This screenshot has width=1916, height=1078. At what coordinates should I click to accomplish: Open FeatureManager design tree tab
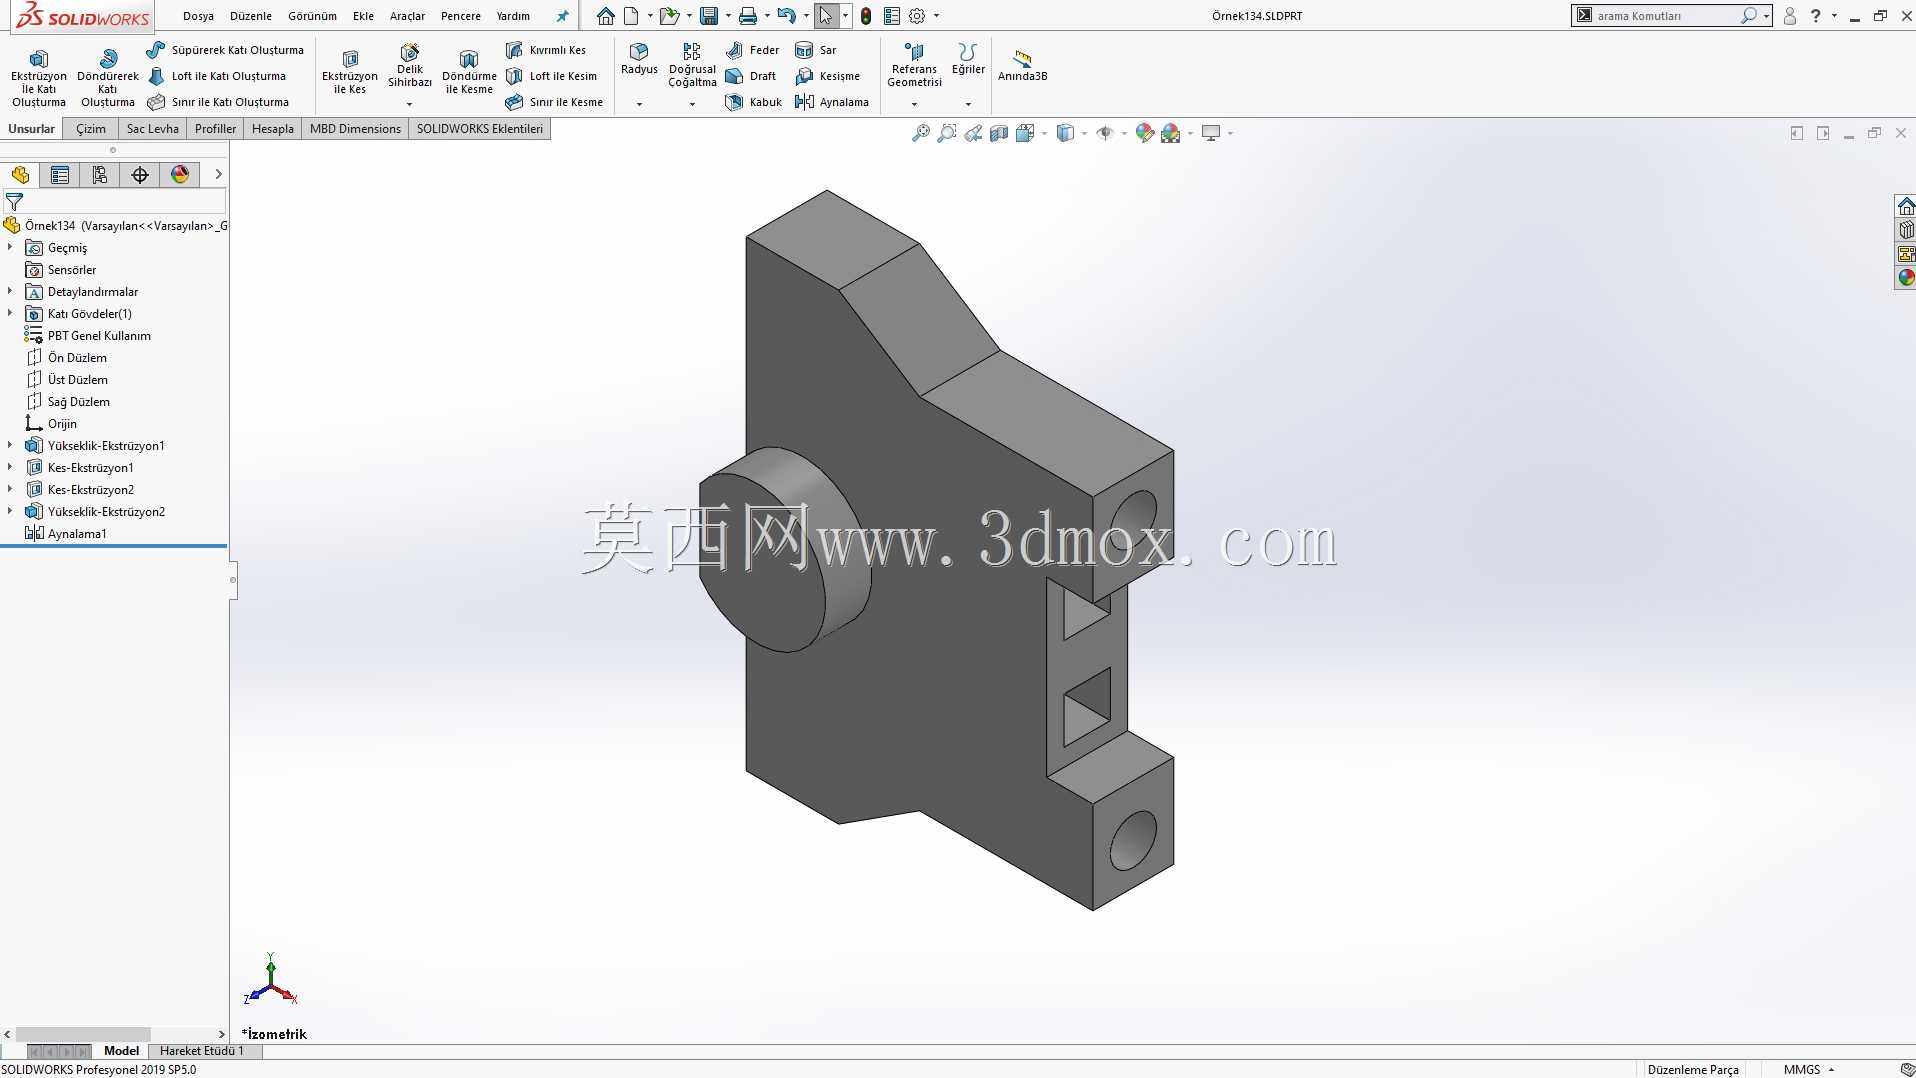coord(20,175)
